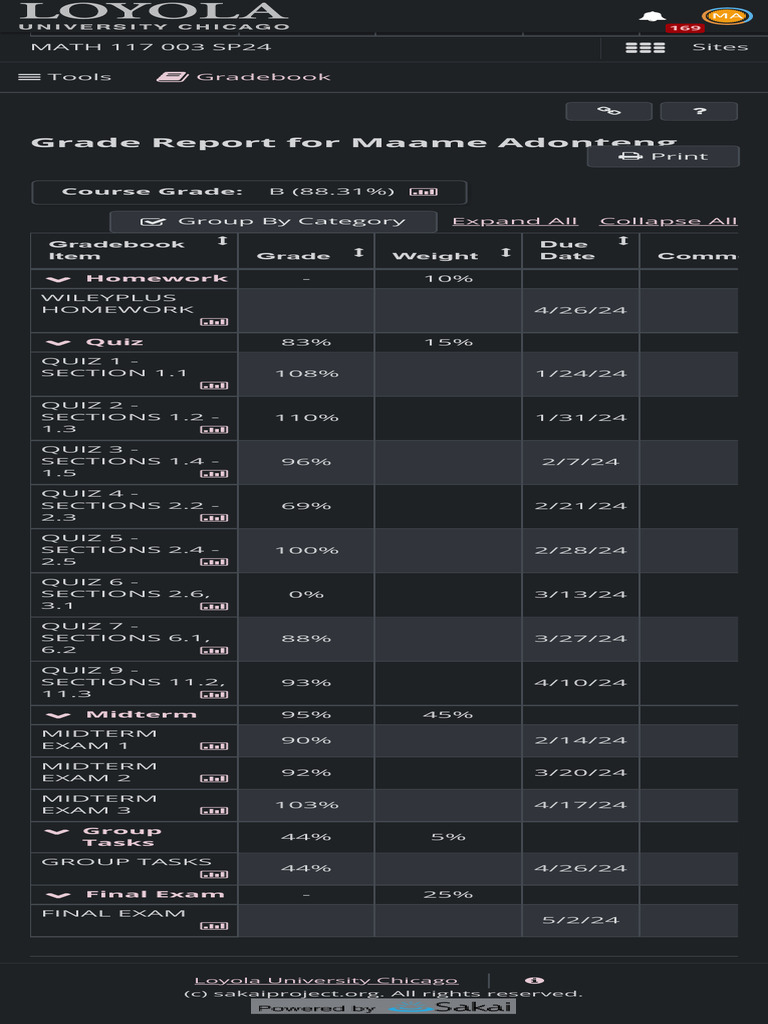Open the Tools menu

pos(65,77)
